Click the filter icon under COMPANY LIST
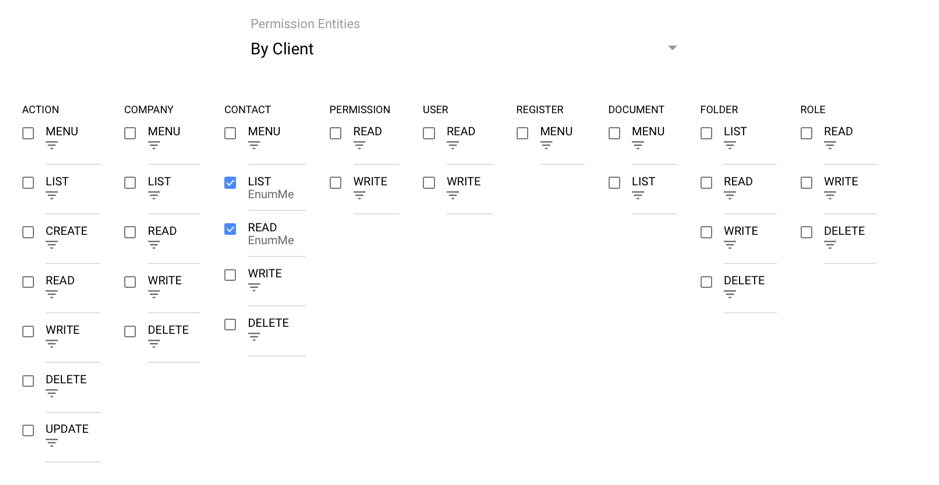 click(x=154, y=195)
